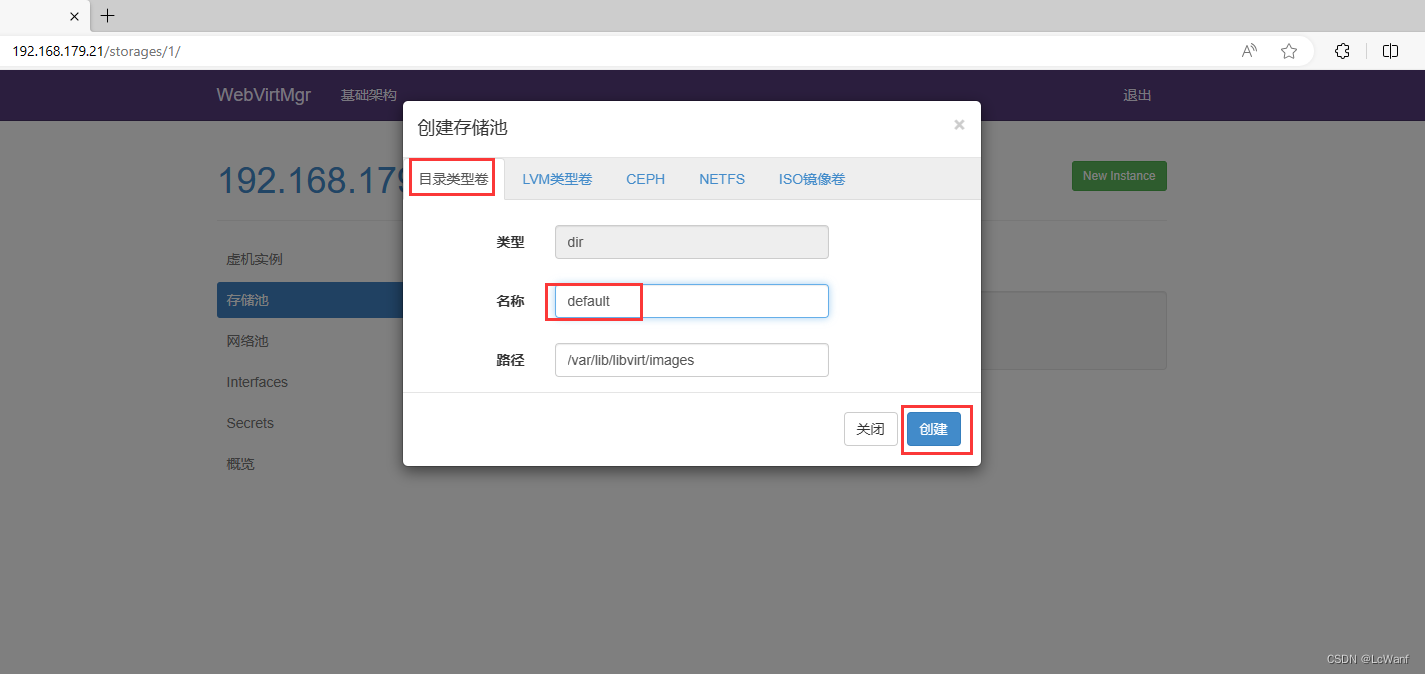Switch to the LVM类型卷 tab
1425x674 pixels.
(557, 179)
